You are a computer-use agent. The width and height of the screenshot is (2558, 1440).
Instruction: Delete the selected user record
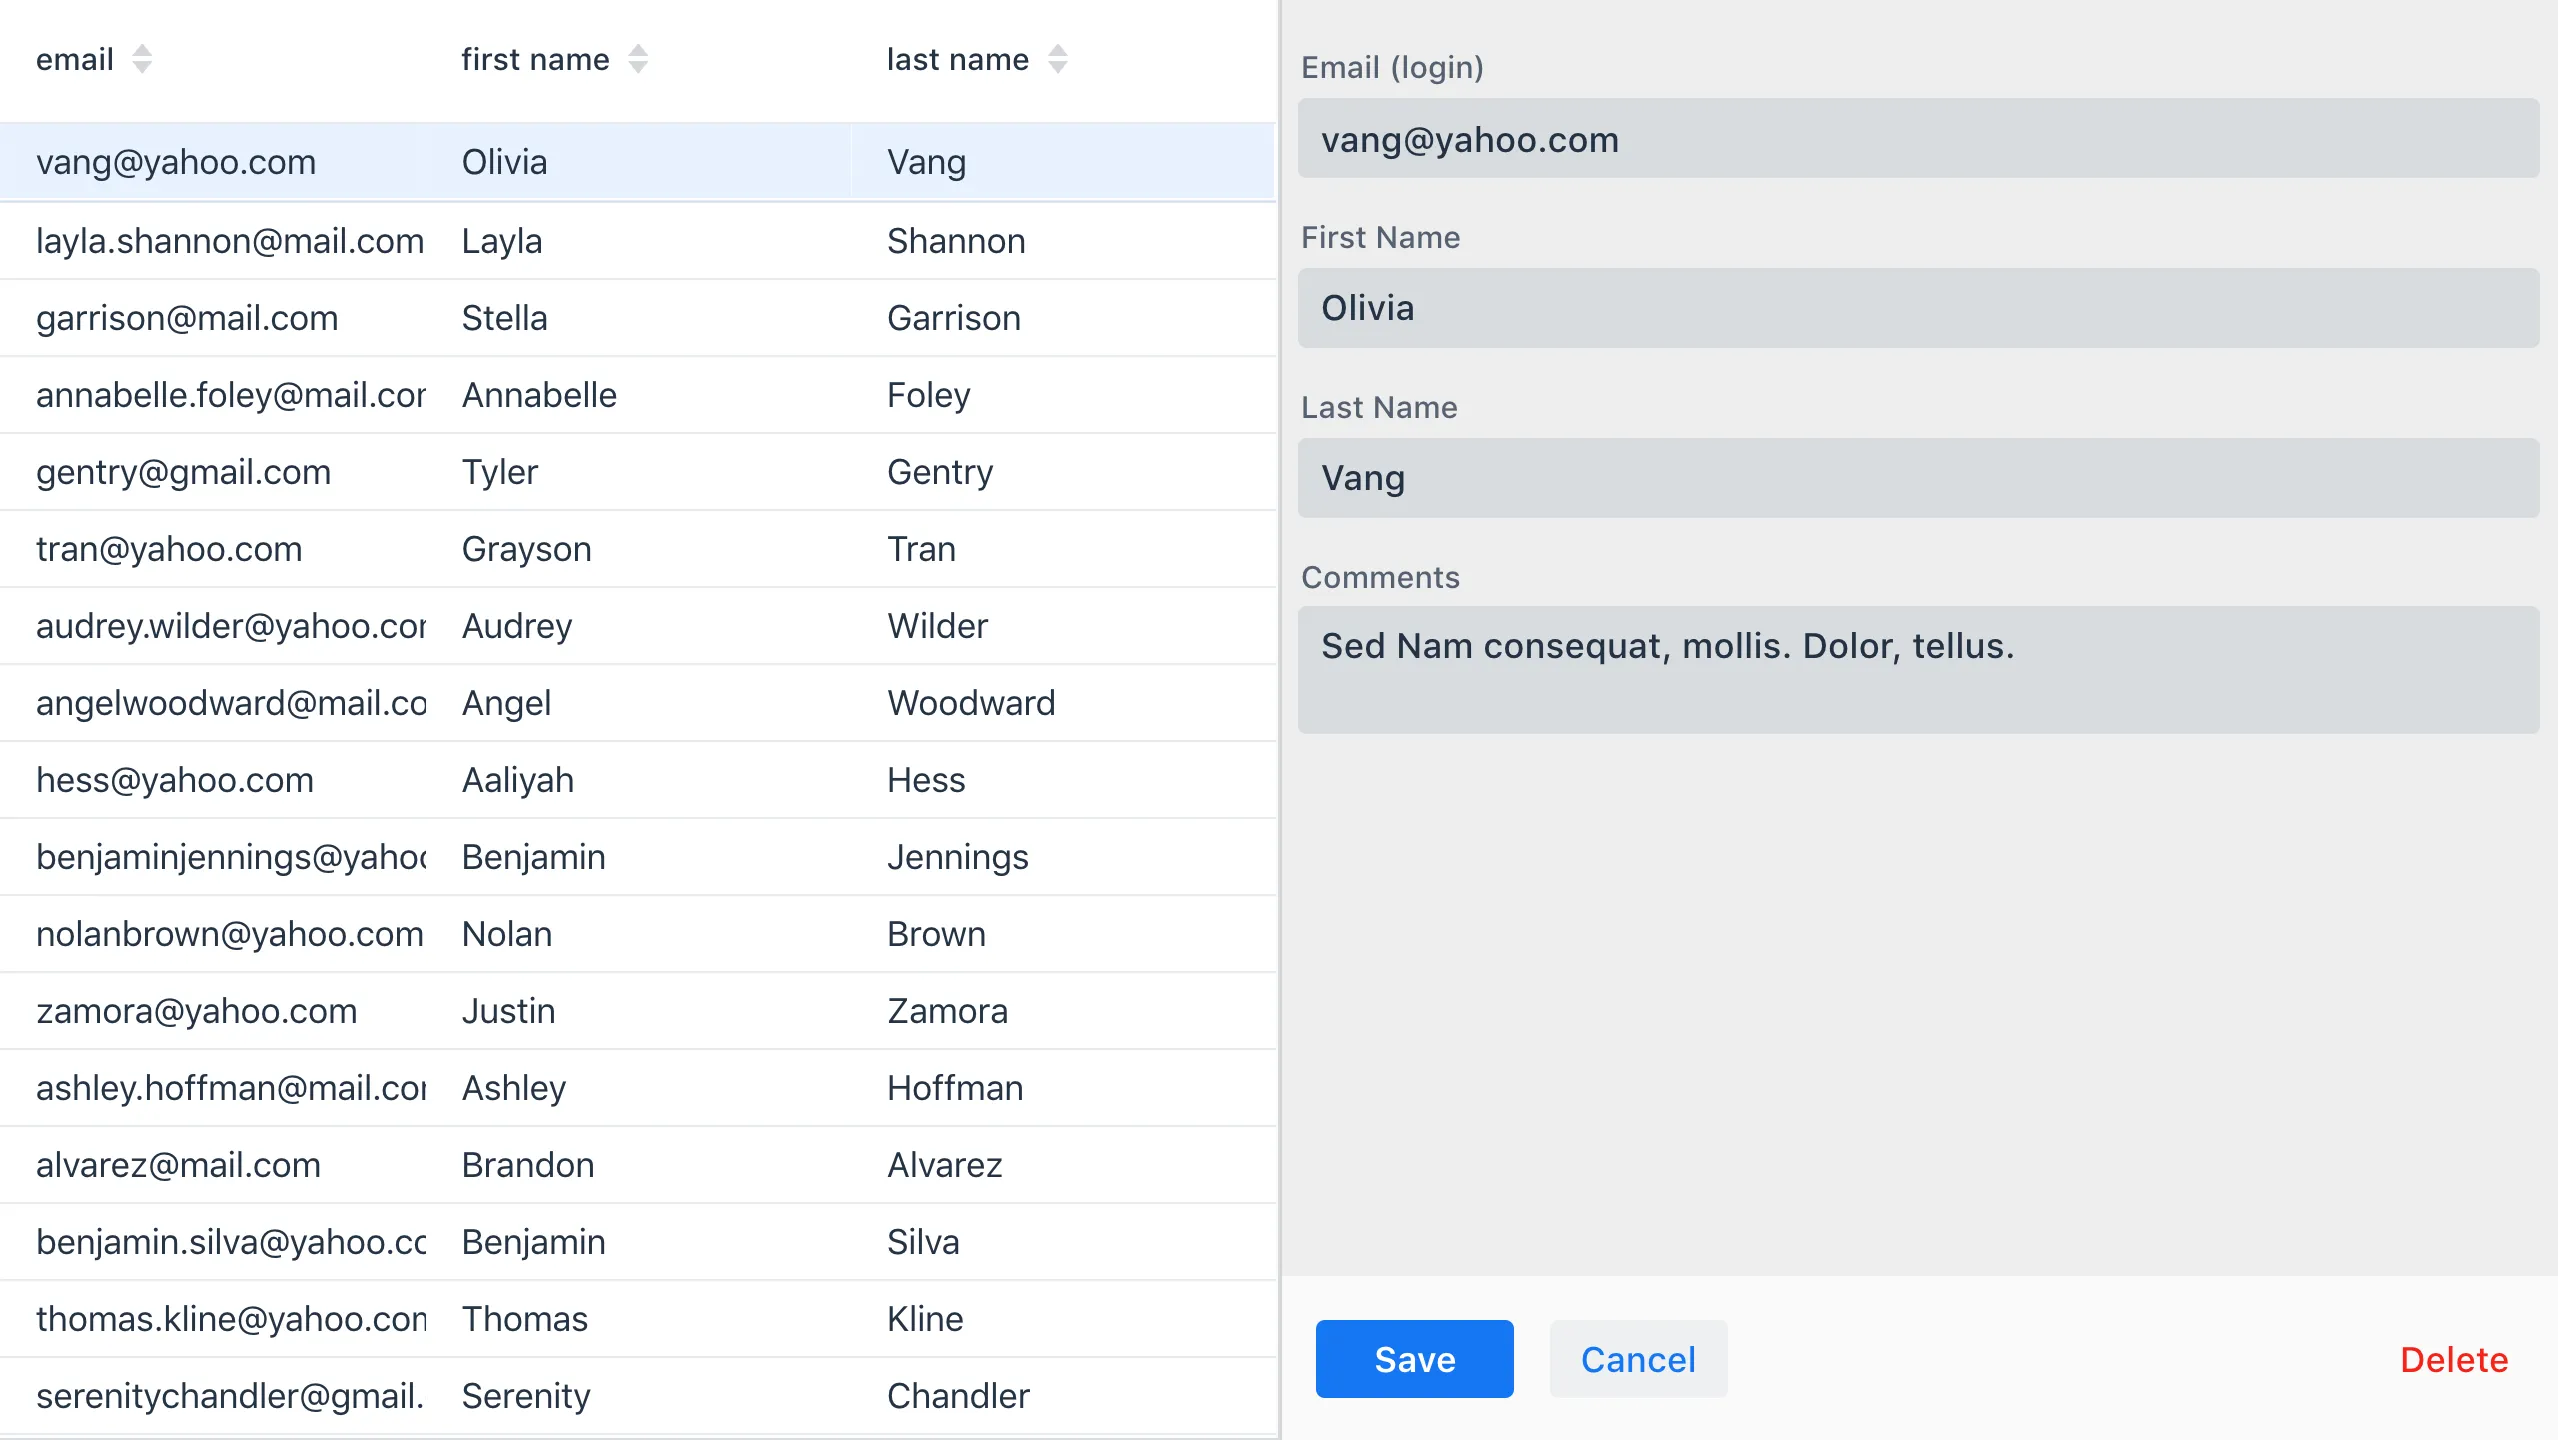[2453, 1359]
